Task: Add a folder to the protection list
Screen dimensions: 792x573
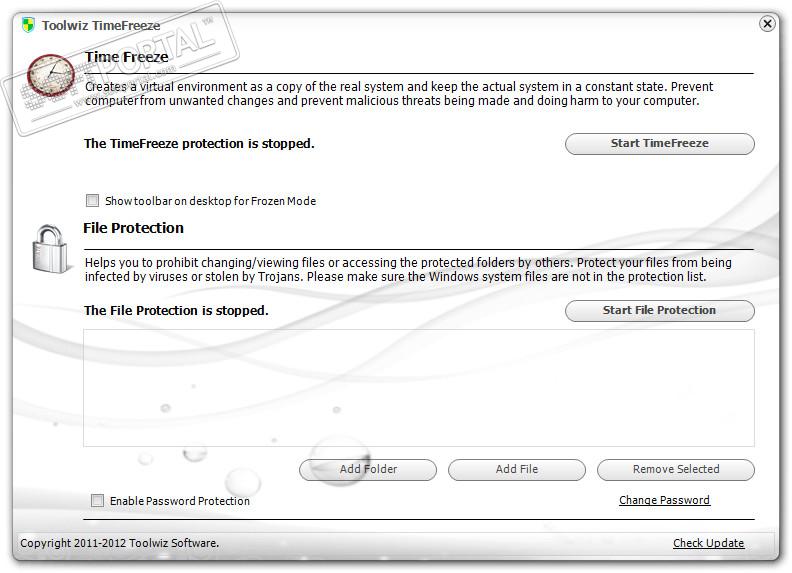Action: 368,469
